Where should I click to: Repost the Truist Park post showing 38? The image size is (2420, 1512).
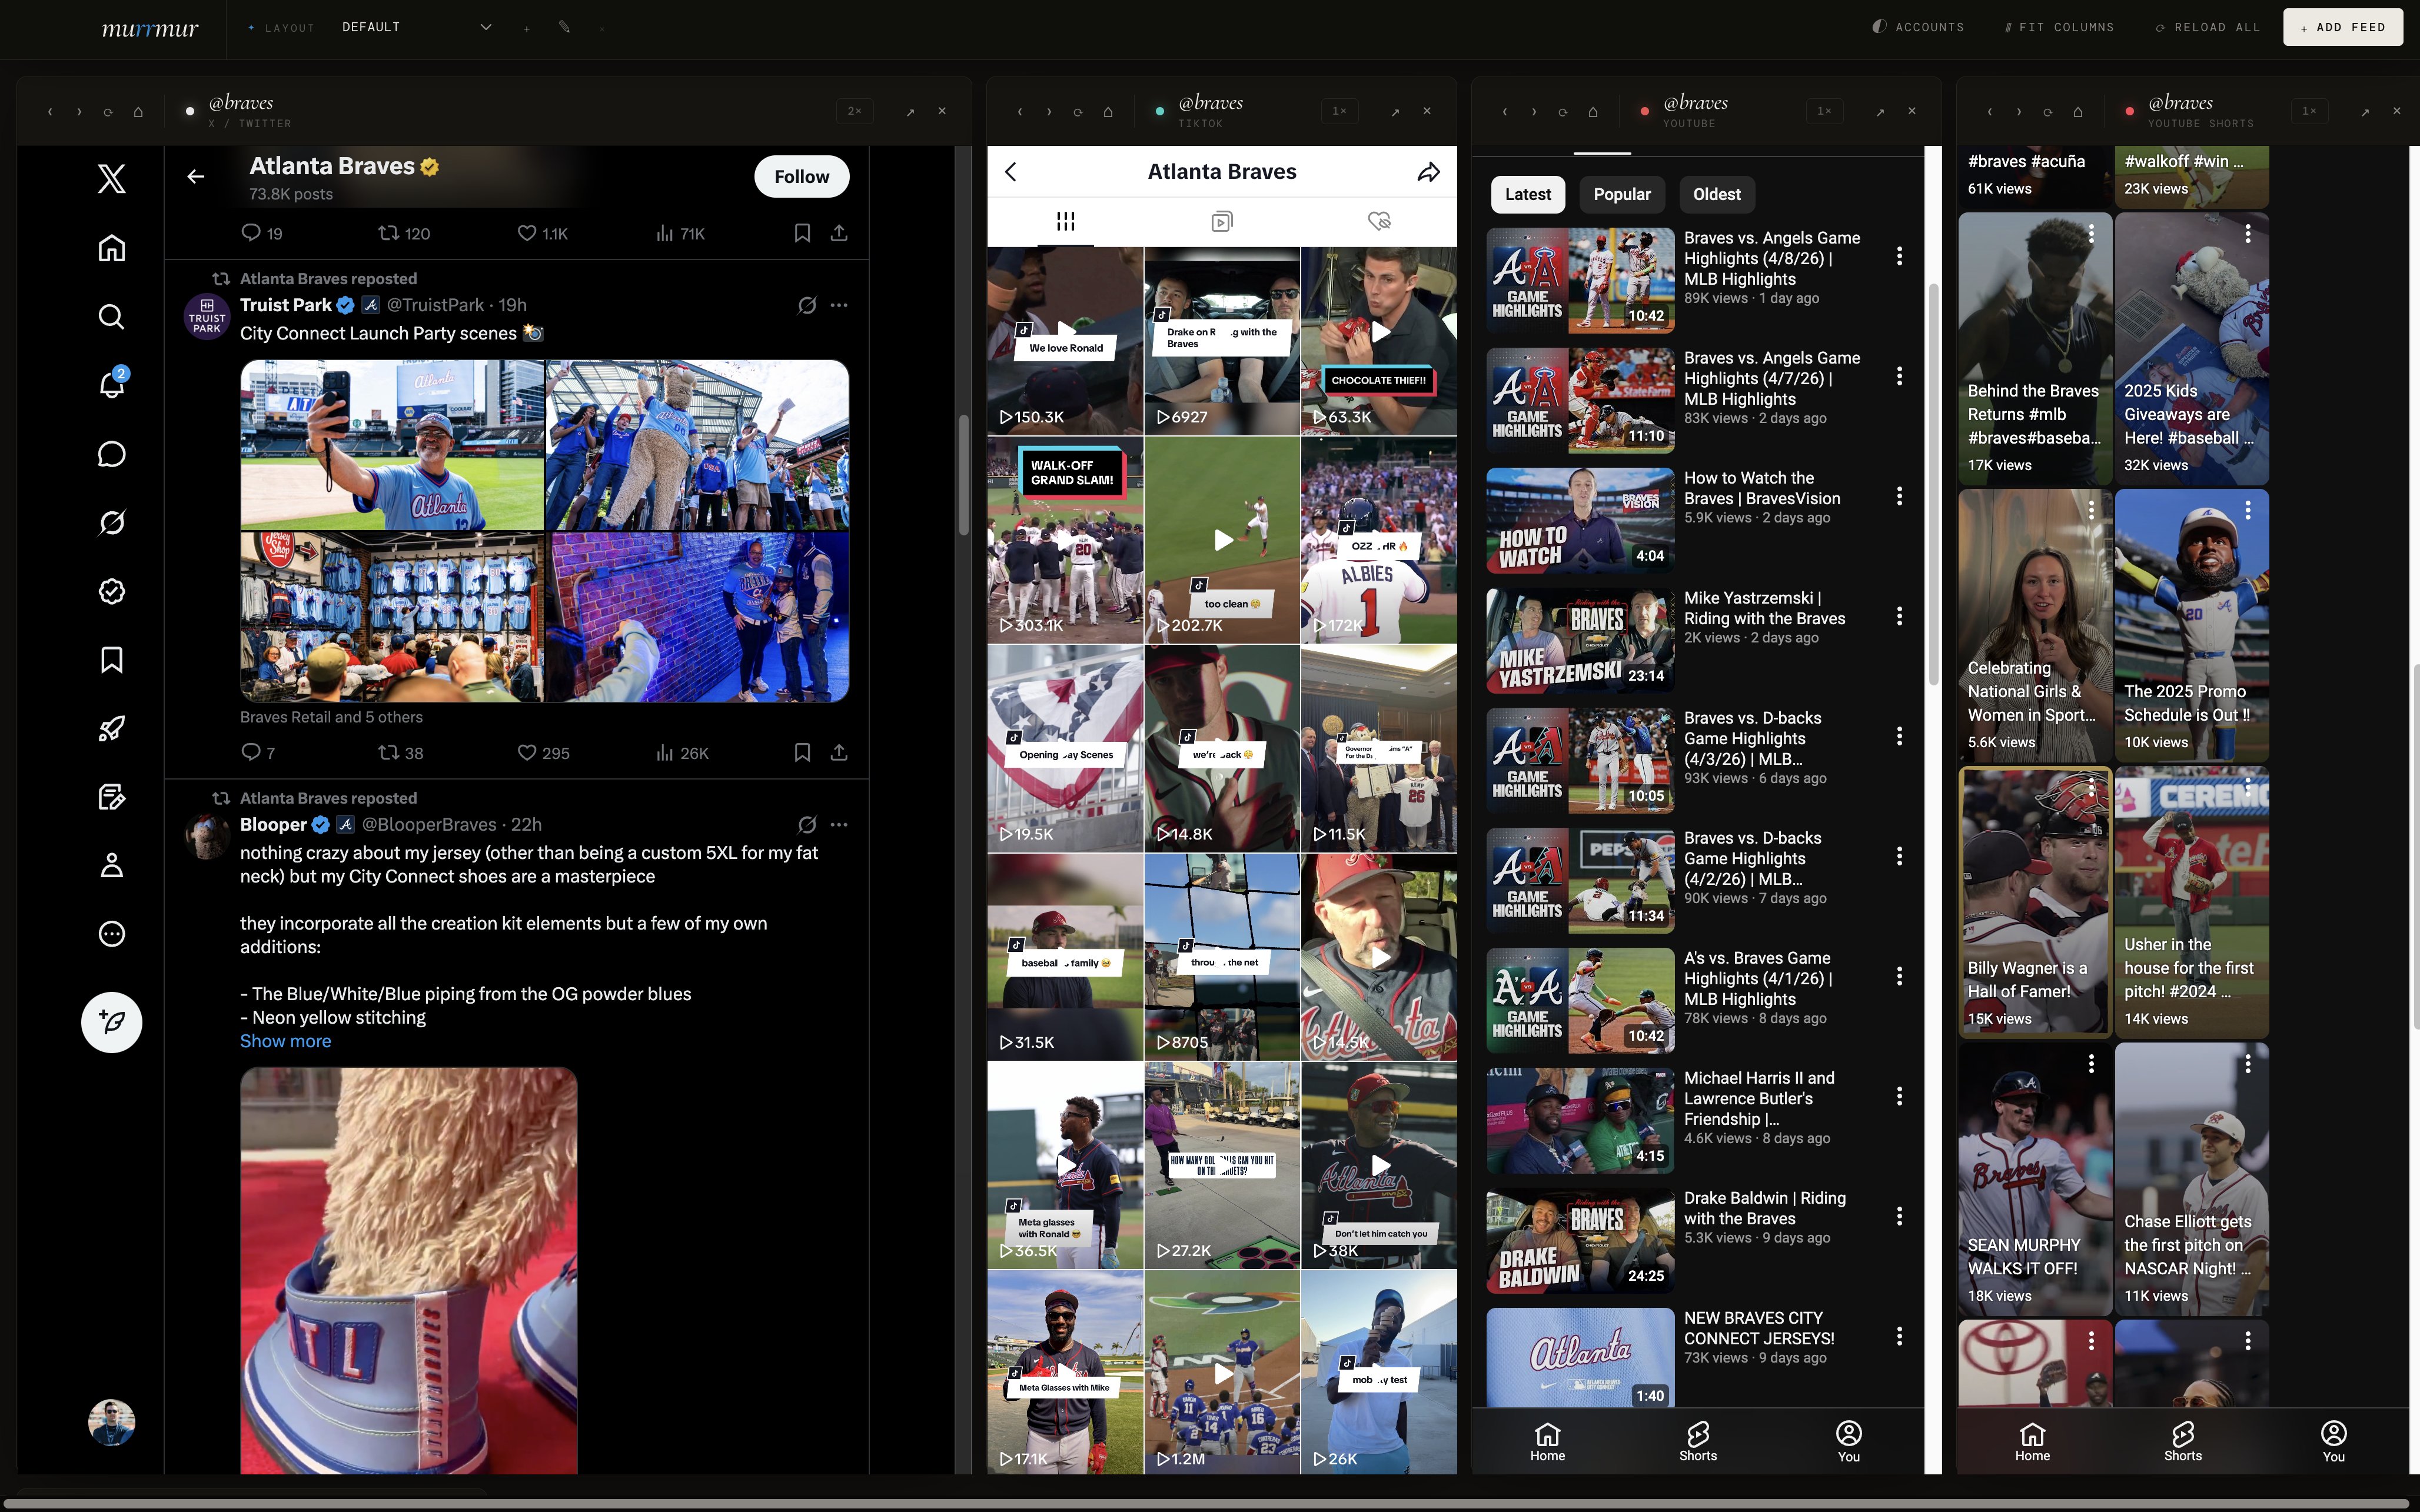coord(400,753)
